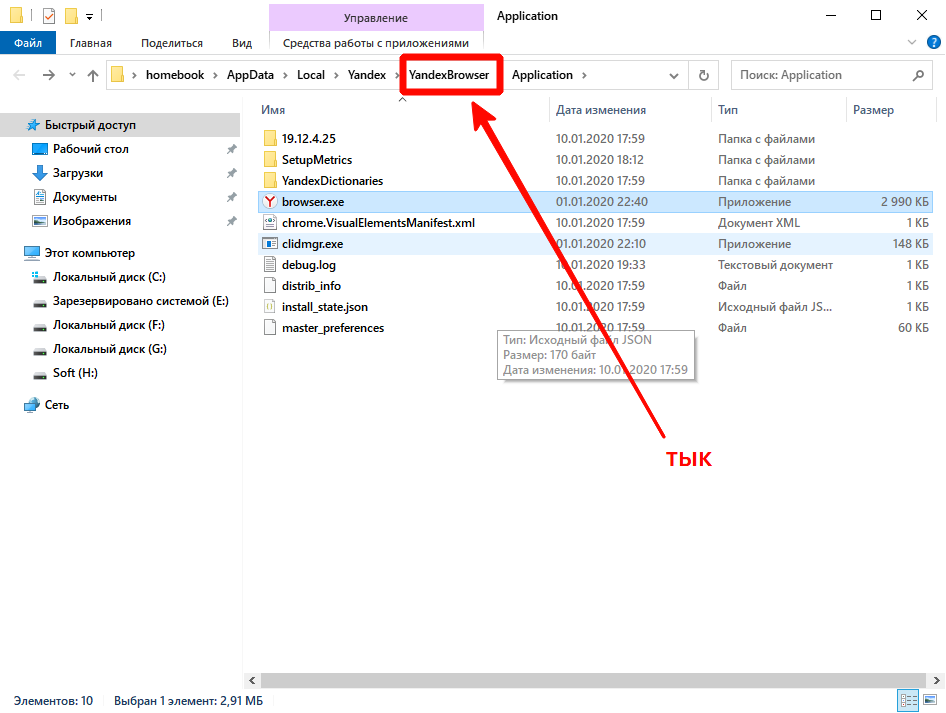Switch to large thumbnails view icon
This screenshot has height=713, width=946.
930,700
